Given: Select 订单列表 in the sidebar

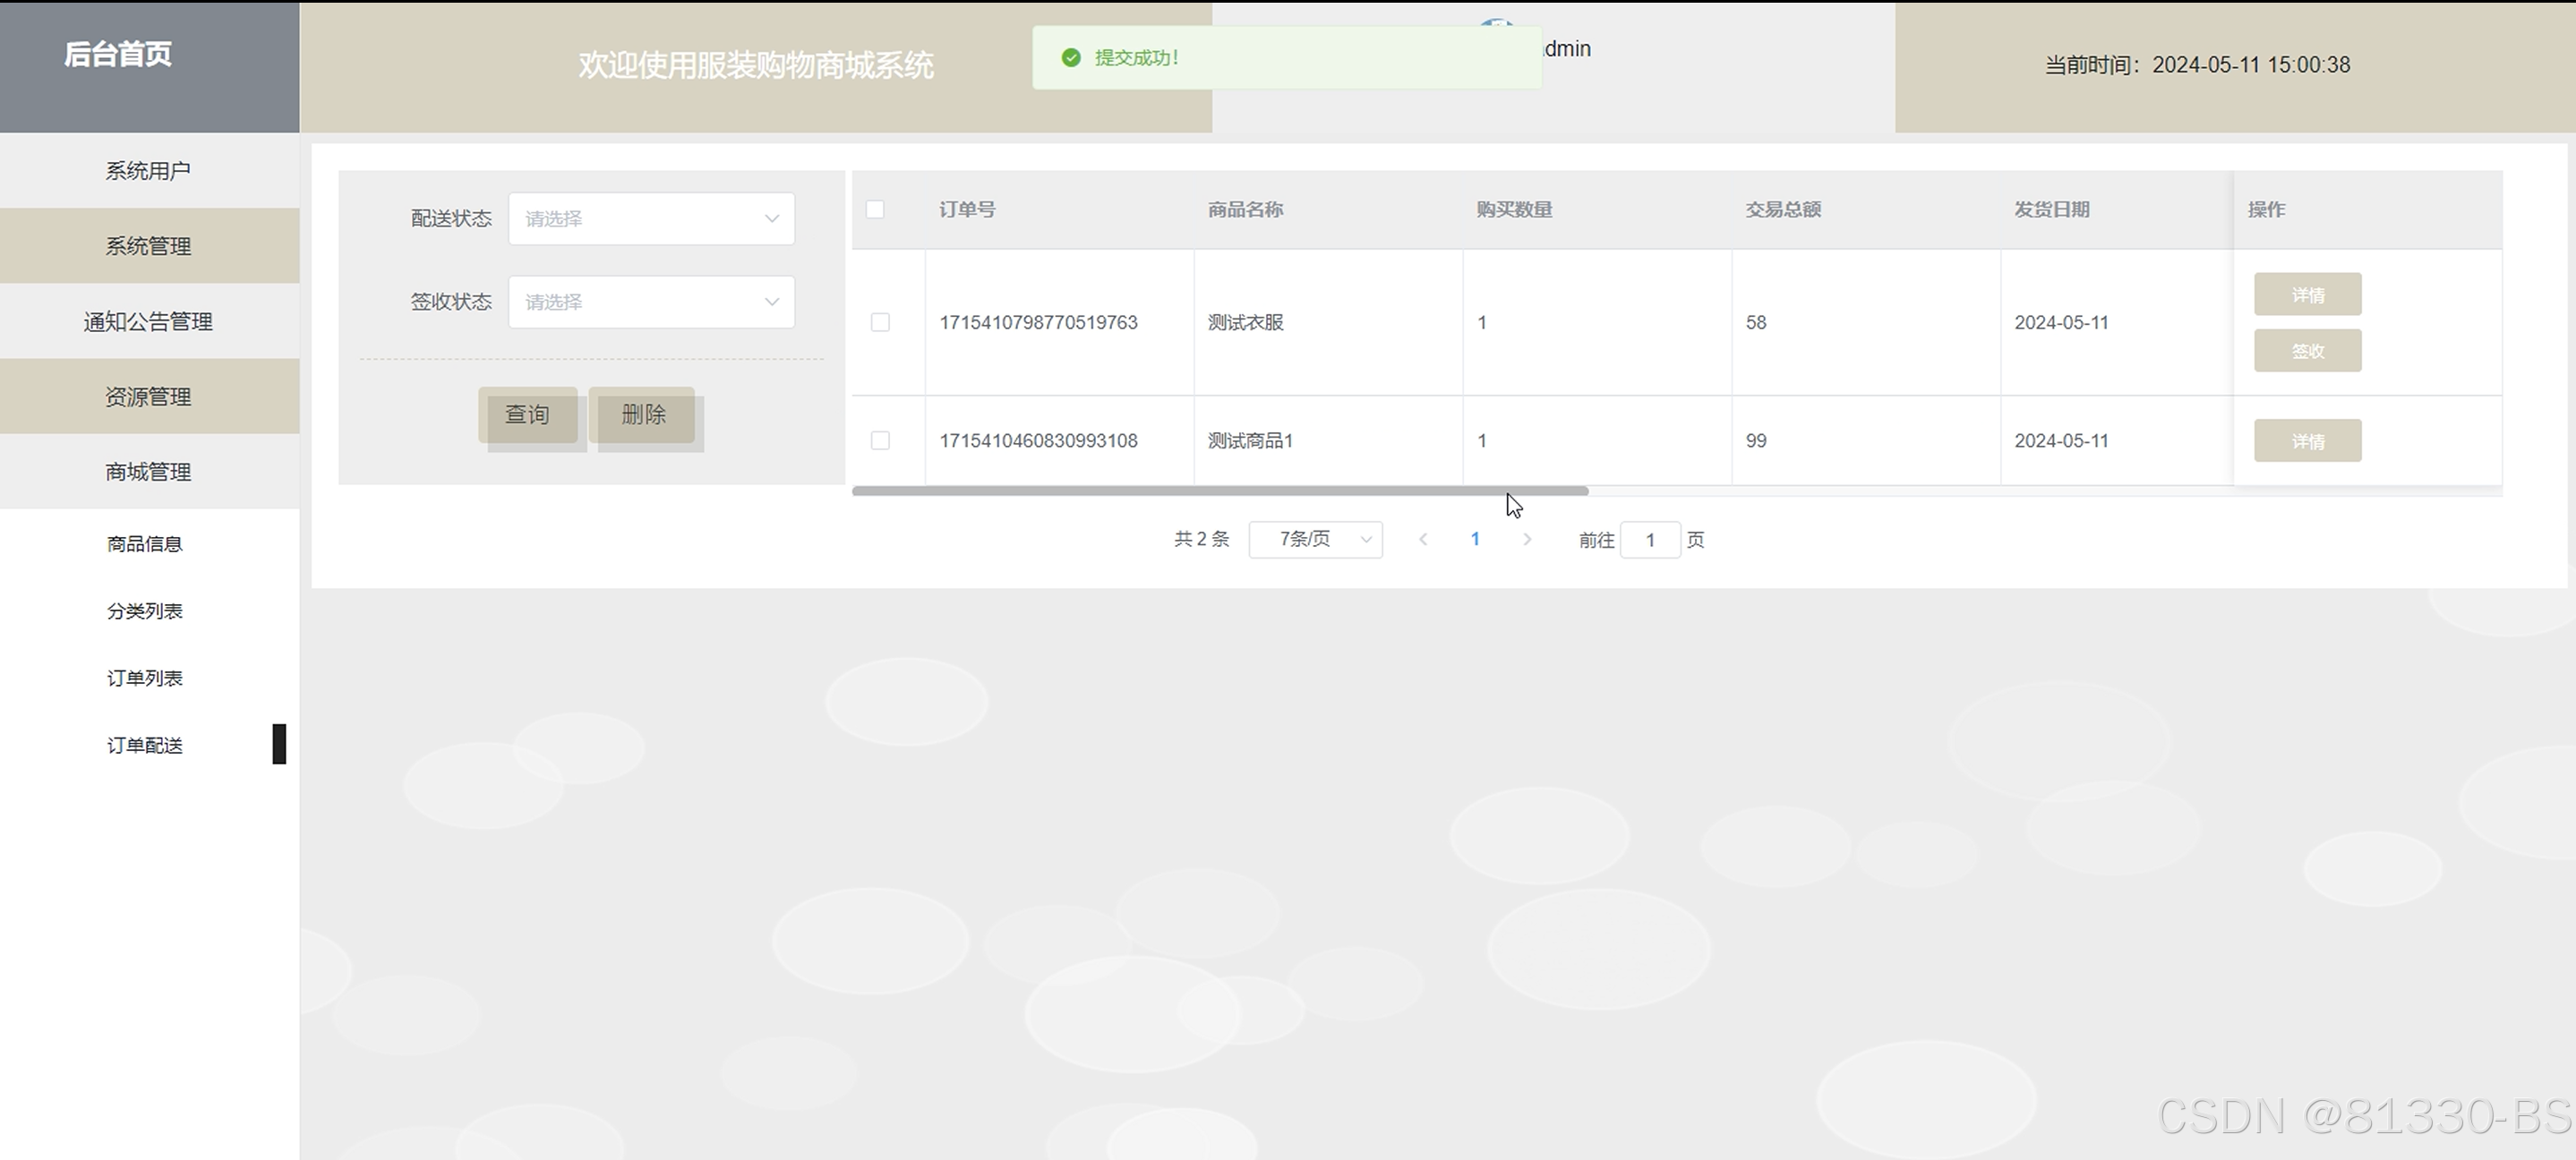Looking at the screenshot, I should (145, 678).
